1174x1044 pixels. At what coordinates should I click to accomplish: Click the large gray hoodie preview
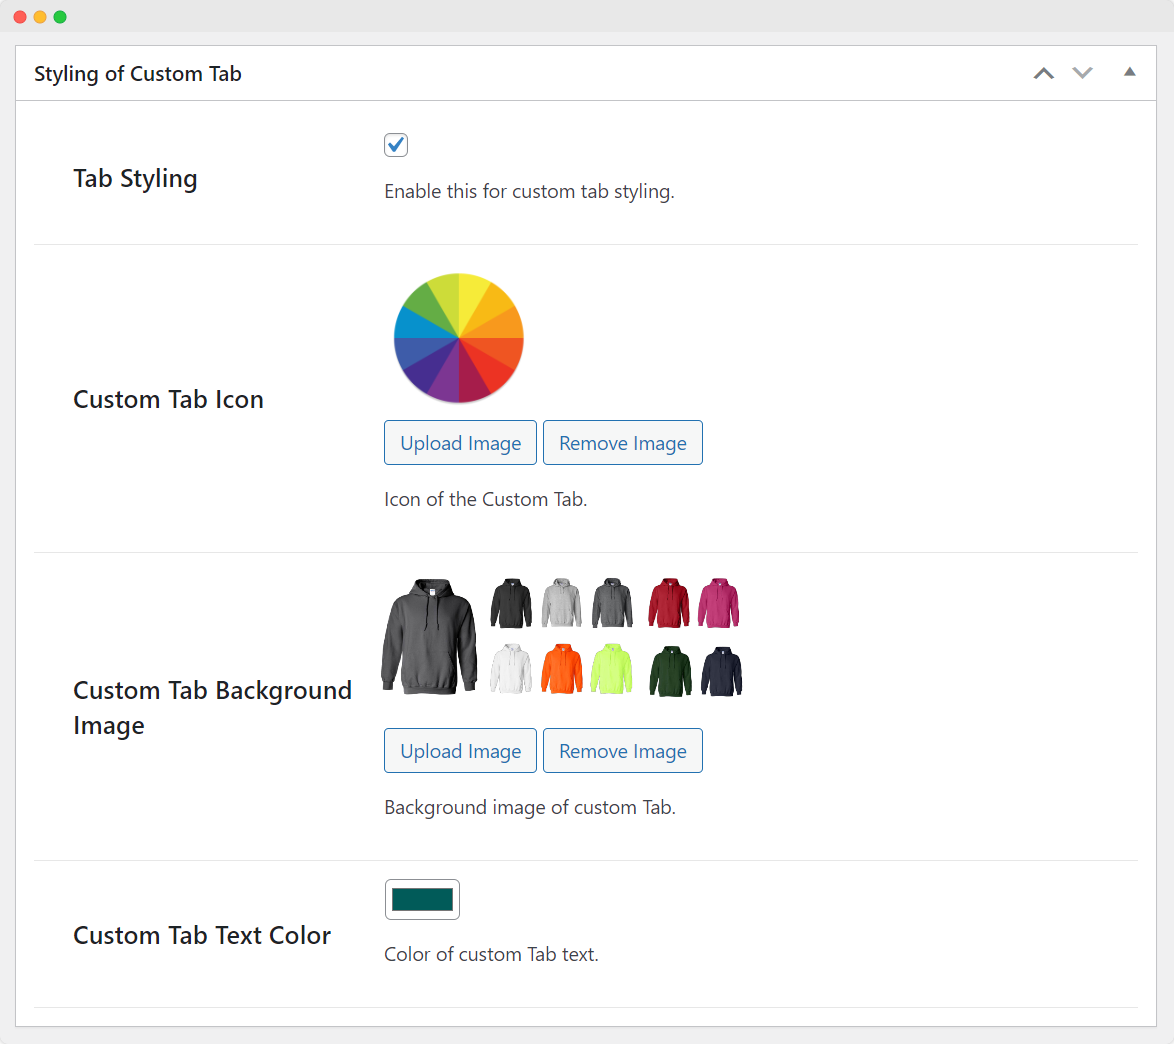(x=429, y=636)
